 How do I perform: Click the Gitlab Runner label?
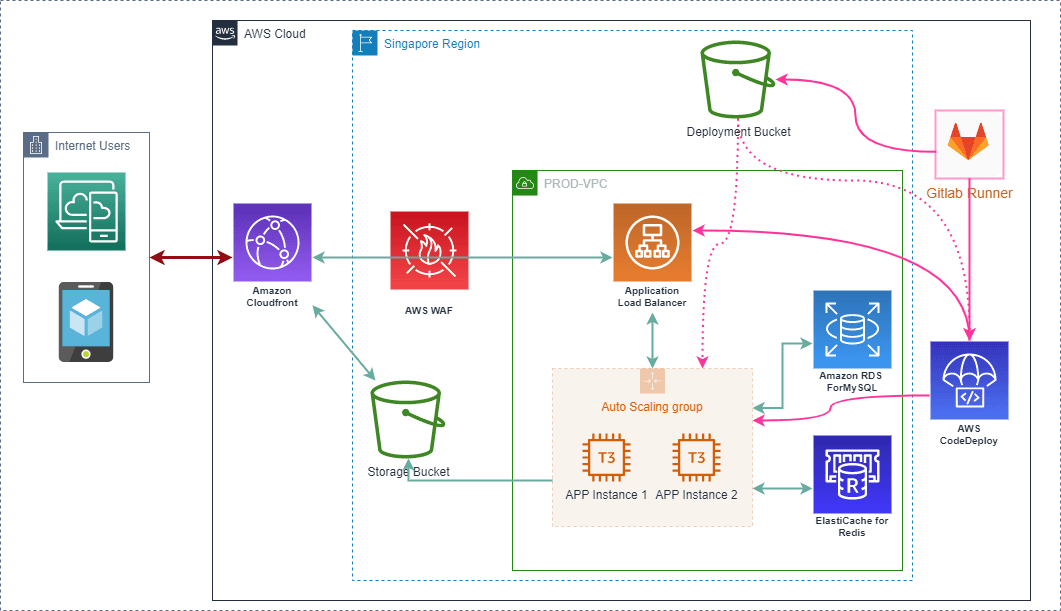(970, 194)
